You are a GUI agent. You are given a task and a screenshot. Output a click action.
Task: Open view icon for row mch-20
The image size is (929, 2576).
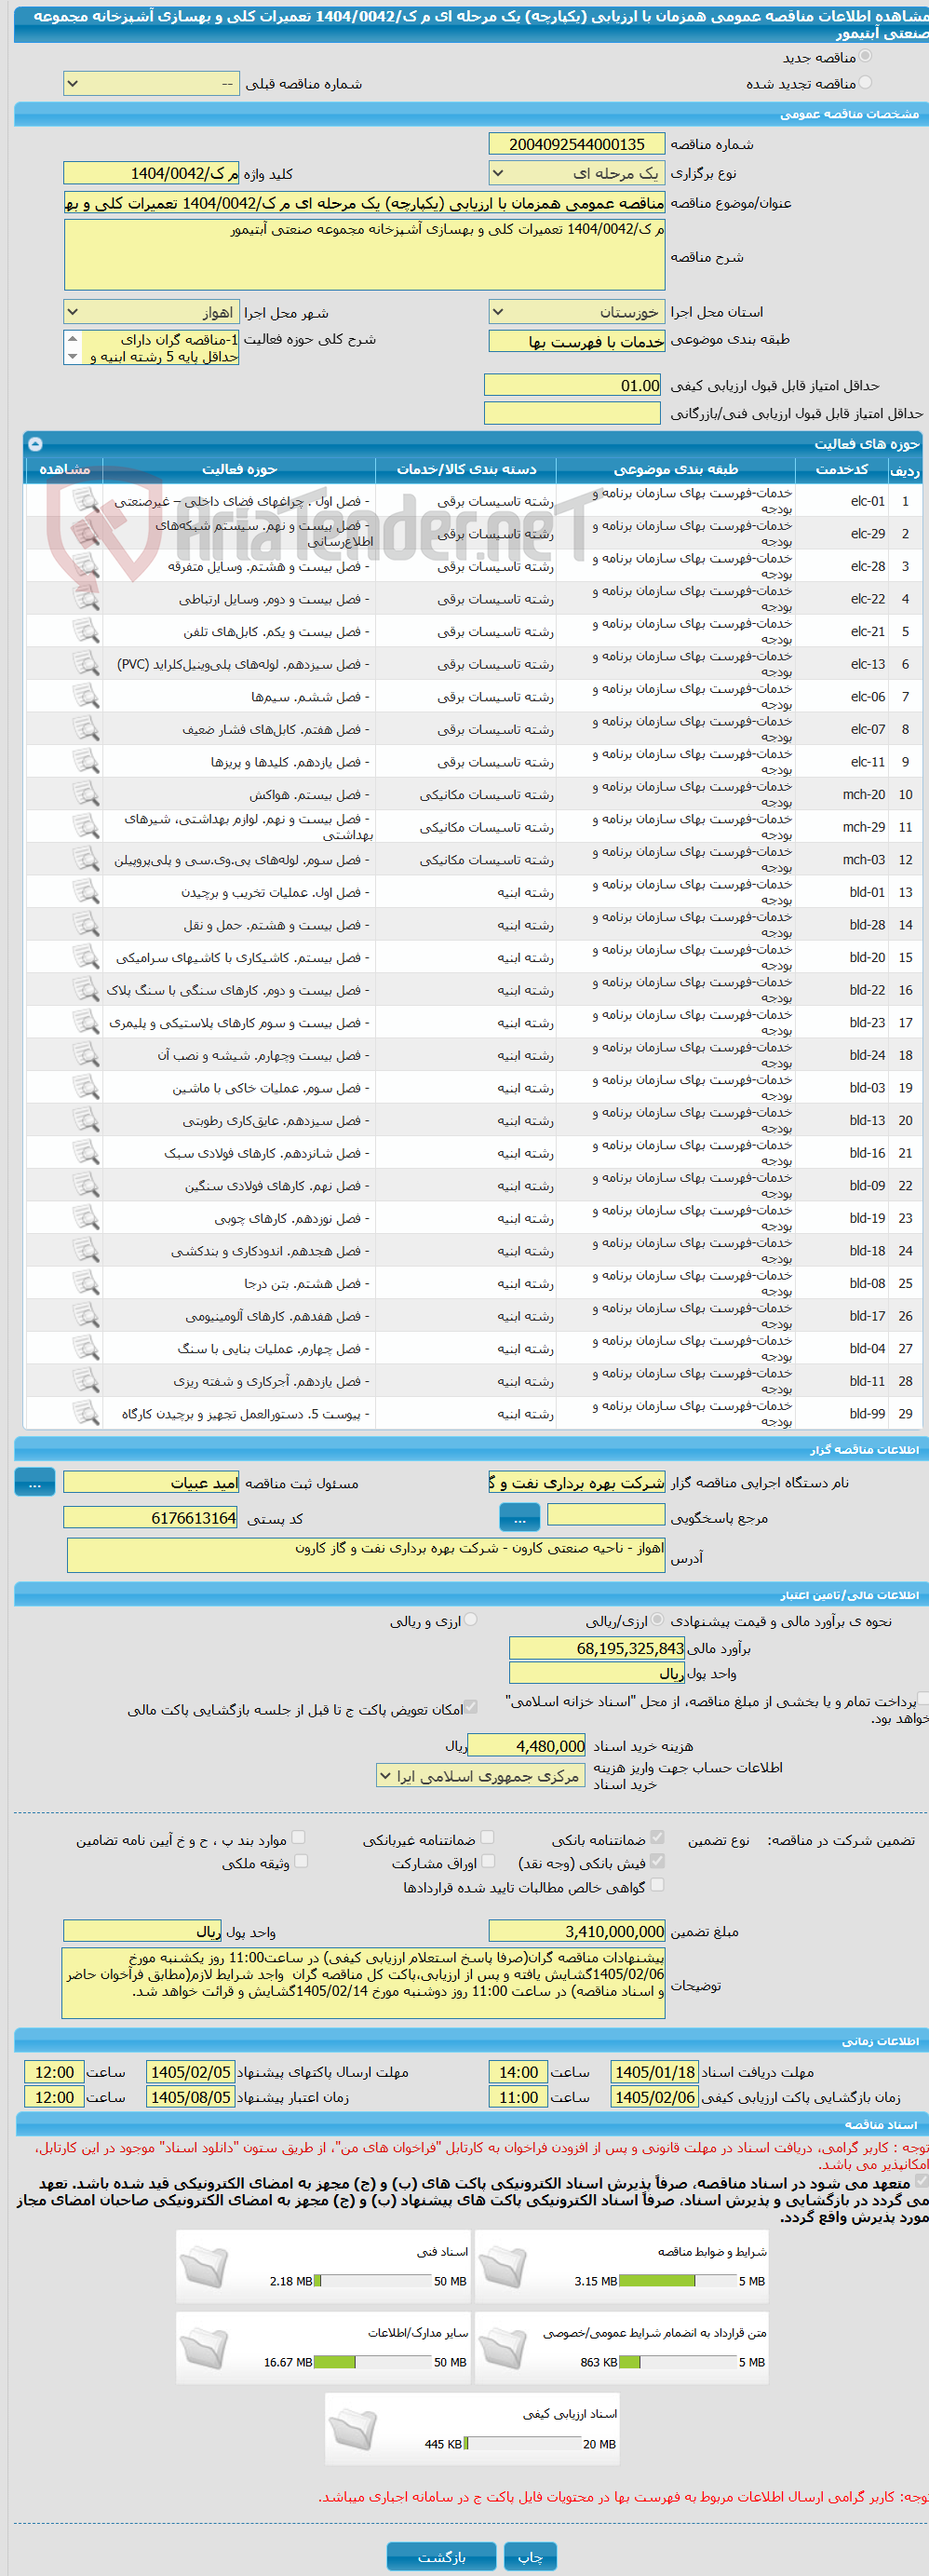click(86, 795)
